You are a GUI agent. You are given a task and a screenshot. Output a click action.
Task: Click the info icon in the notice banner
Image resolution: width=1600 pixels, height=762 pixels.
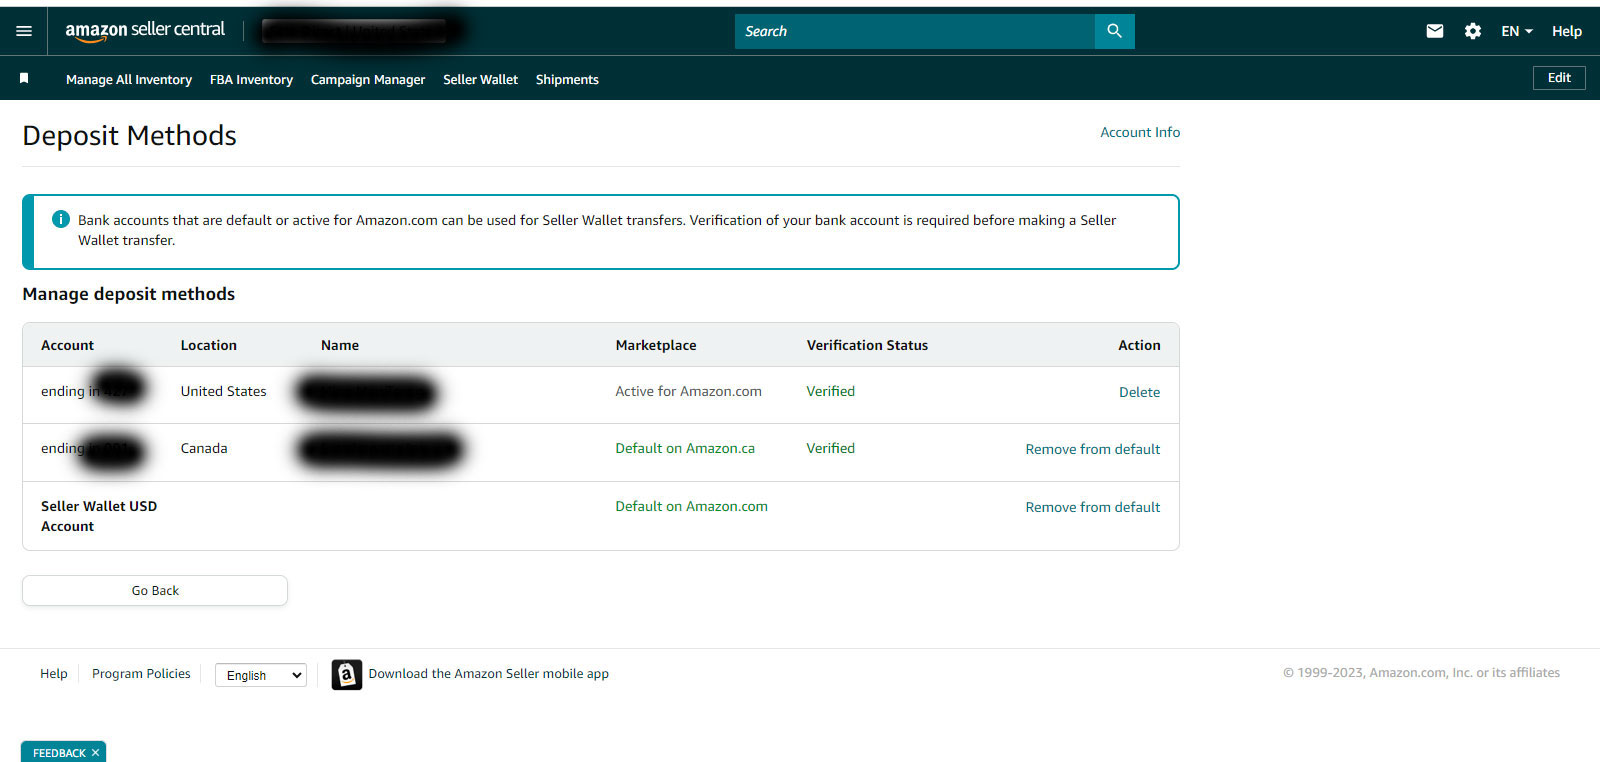tap(61, 219)
